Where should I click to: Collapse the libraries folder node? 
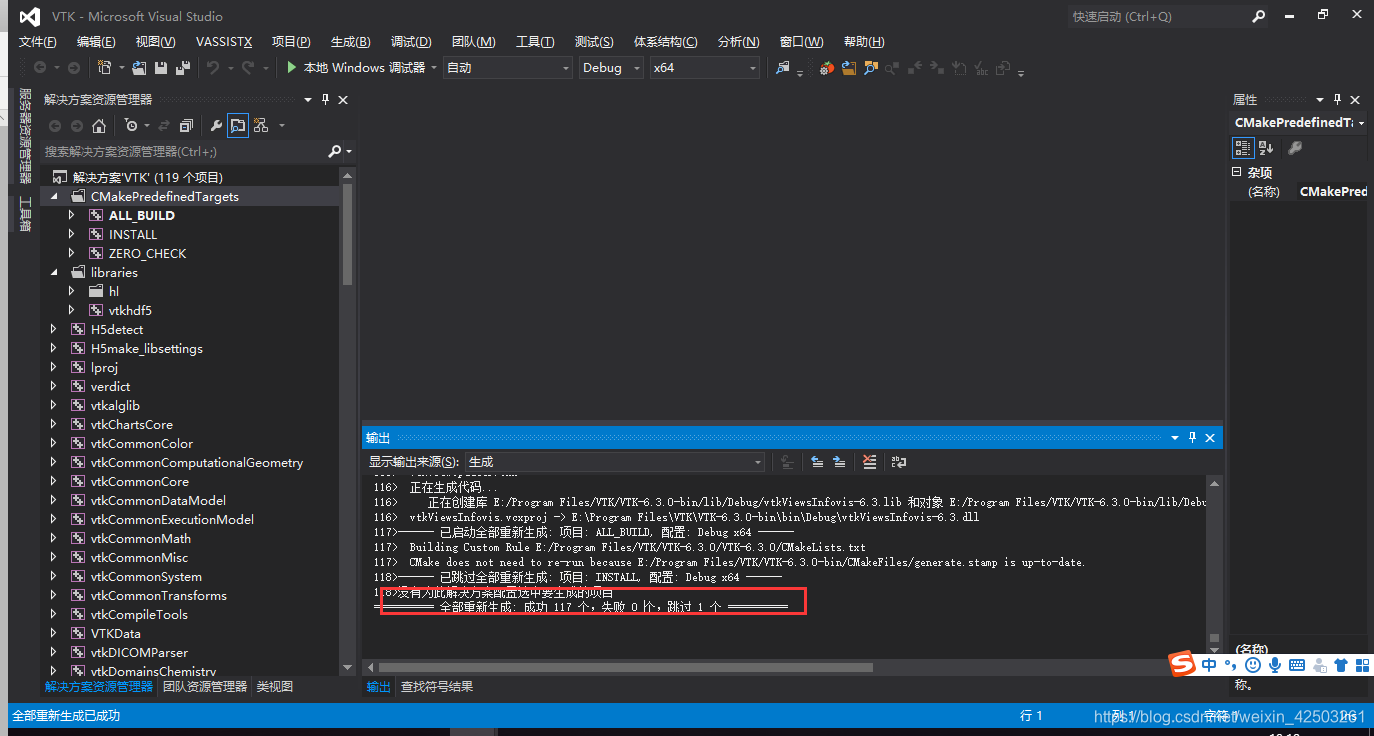point(54,272)
